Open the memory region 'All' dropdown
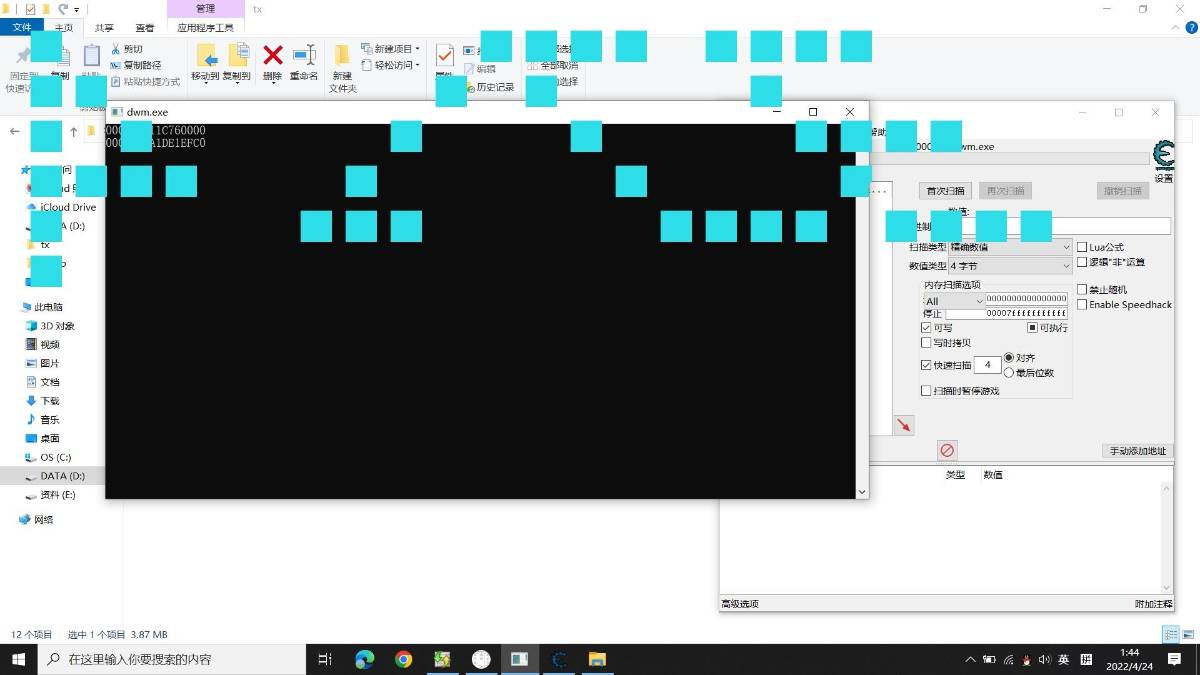Screen dimensions: 1200x675 tap(954, 301)
